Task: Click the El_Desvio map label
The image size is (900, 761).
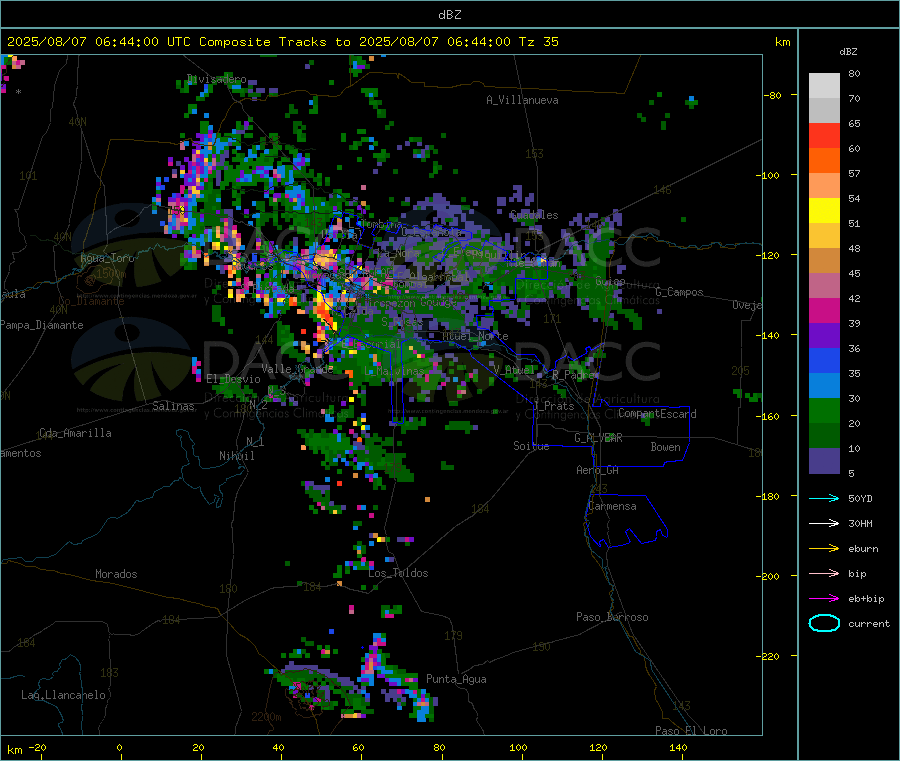Action: pos(234,379)
